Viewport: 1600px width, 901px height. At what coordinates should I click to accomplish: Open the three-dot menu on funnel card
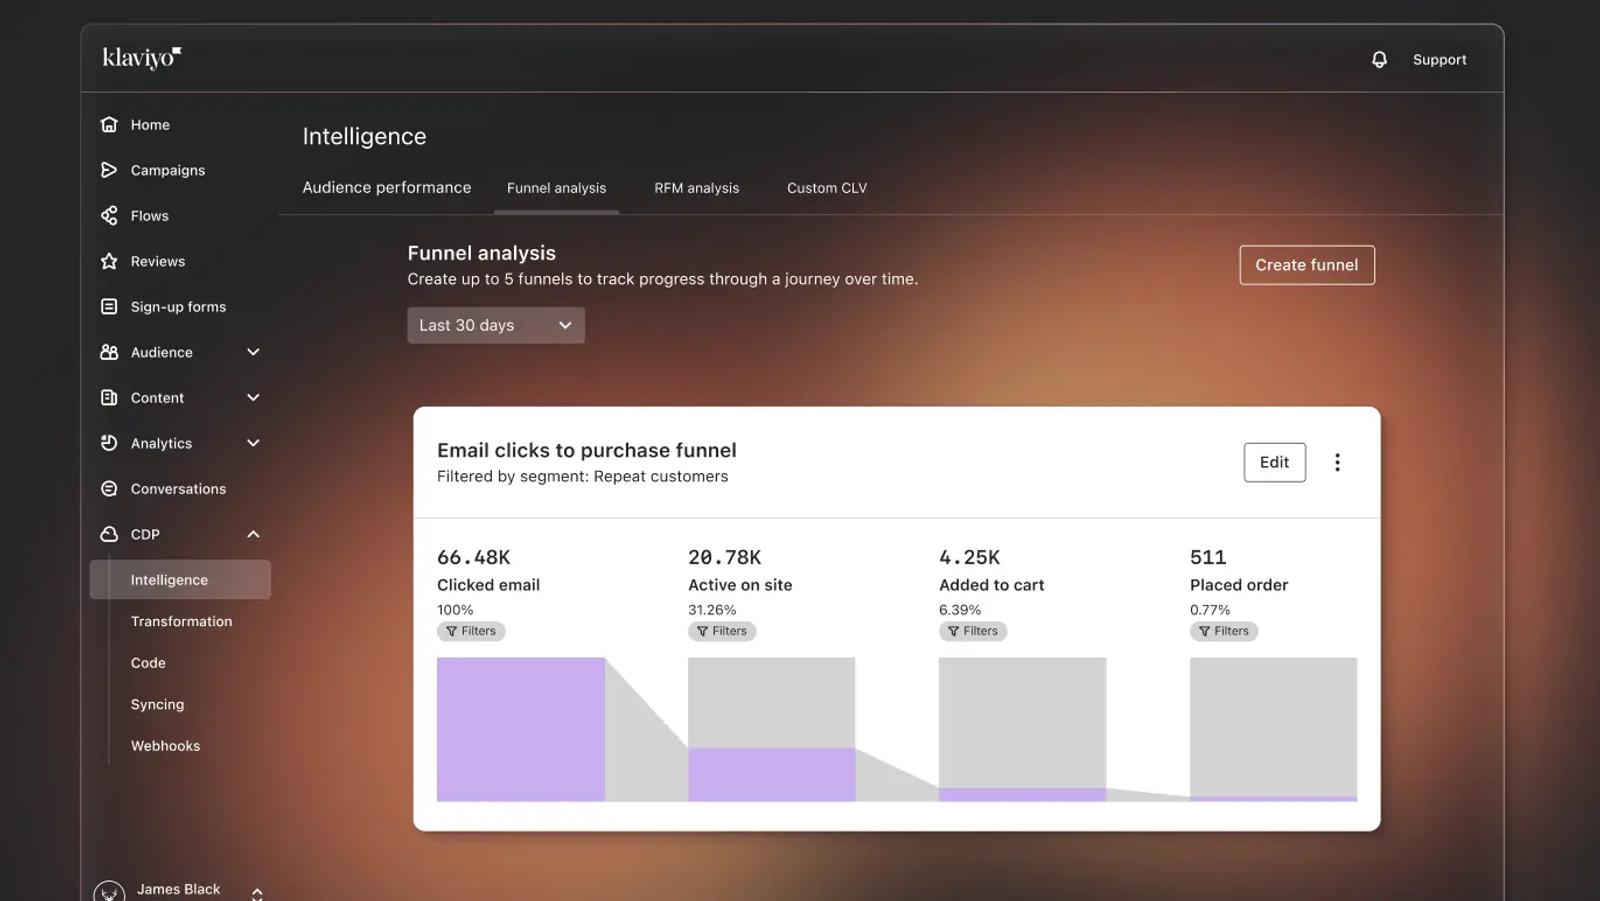pos(1337,462)
